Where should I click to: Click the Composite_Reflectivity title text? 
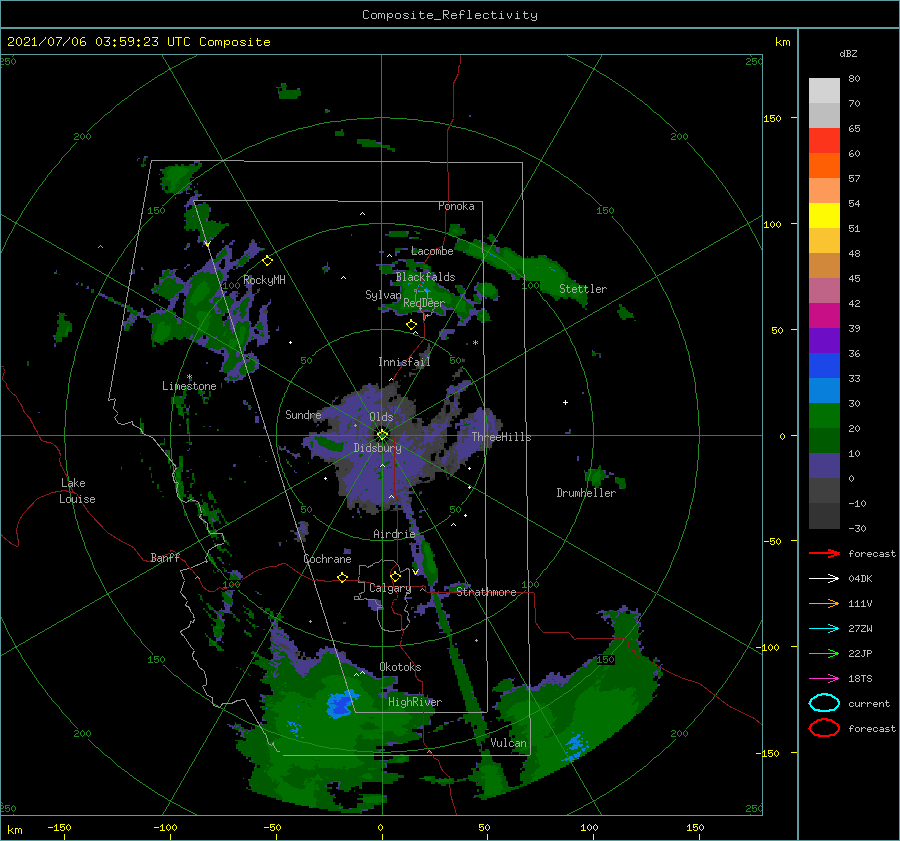point(450,15)
